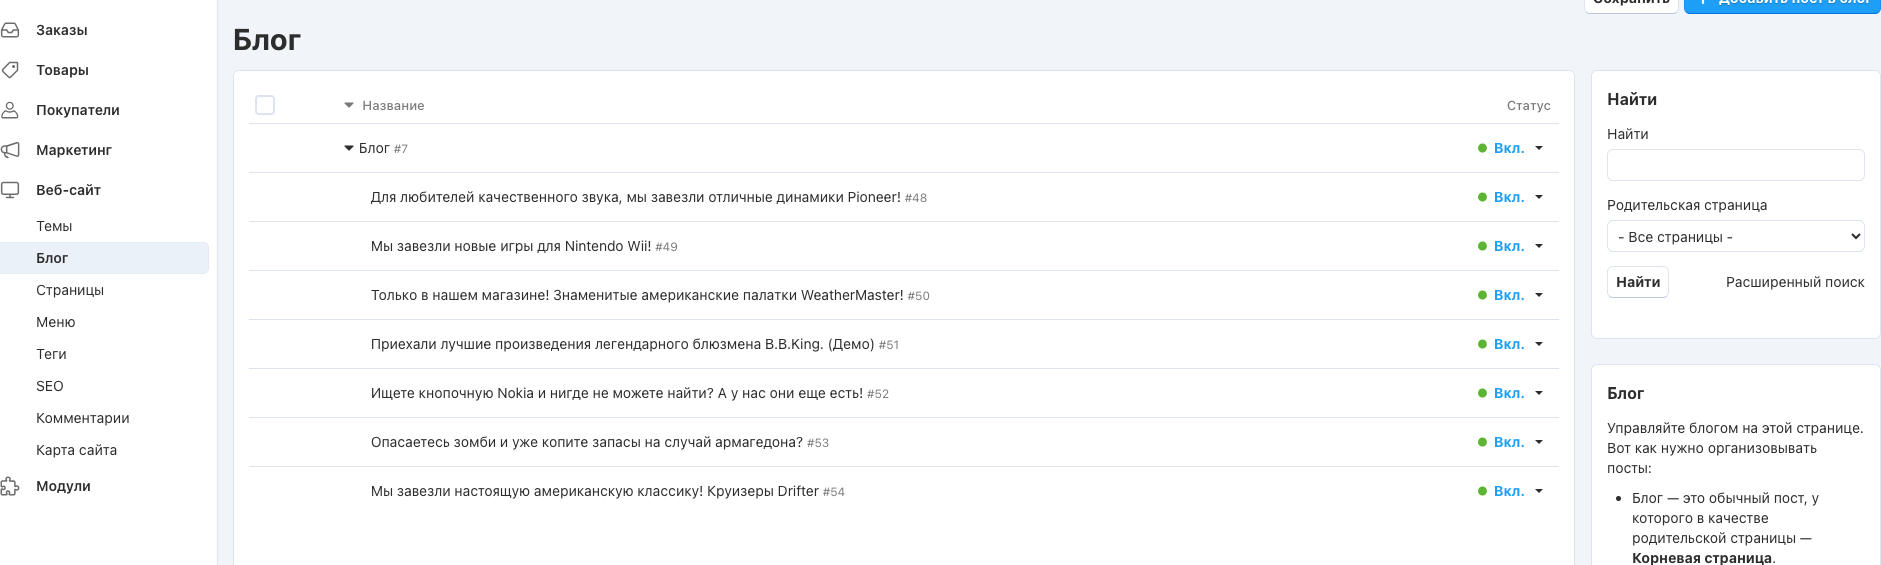1881x565 pixels.
Task: Go to Темы submenu item
Action: coord(54,226)
